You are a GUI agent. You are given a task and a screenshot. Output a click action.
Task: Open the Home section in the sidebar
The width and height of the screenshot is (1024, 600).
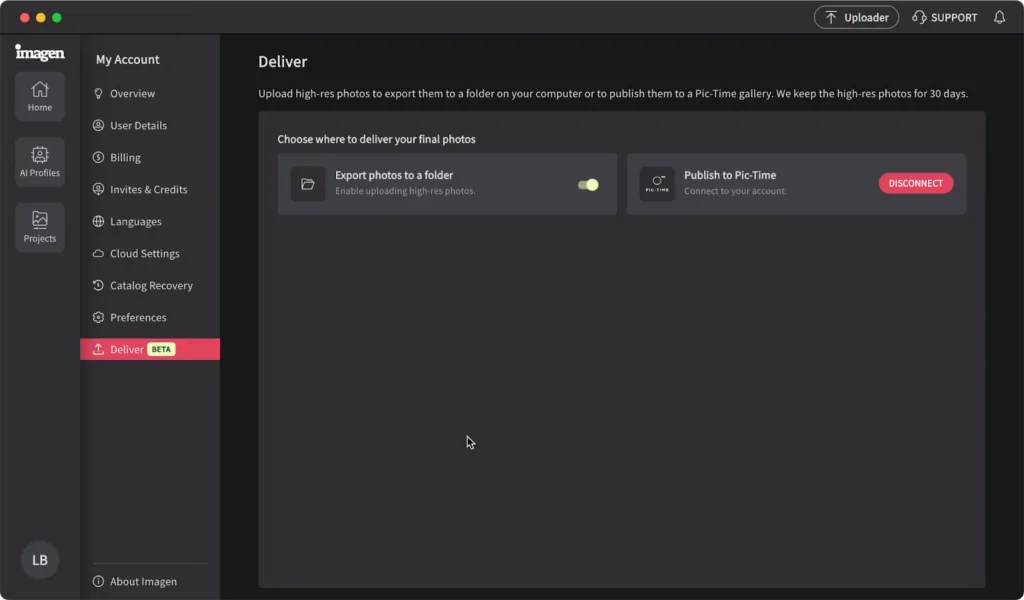[x=40, y=96]
